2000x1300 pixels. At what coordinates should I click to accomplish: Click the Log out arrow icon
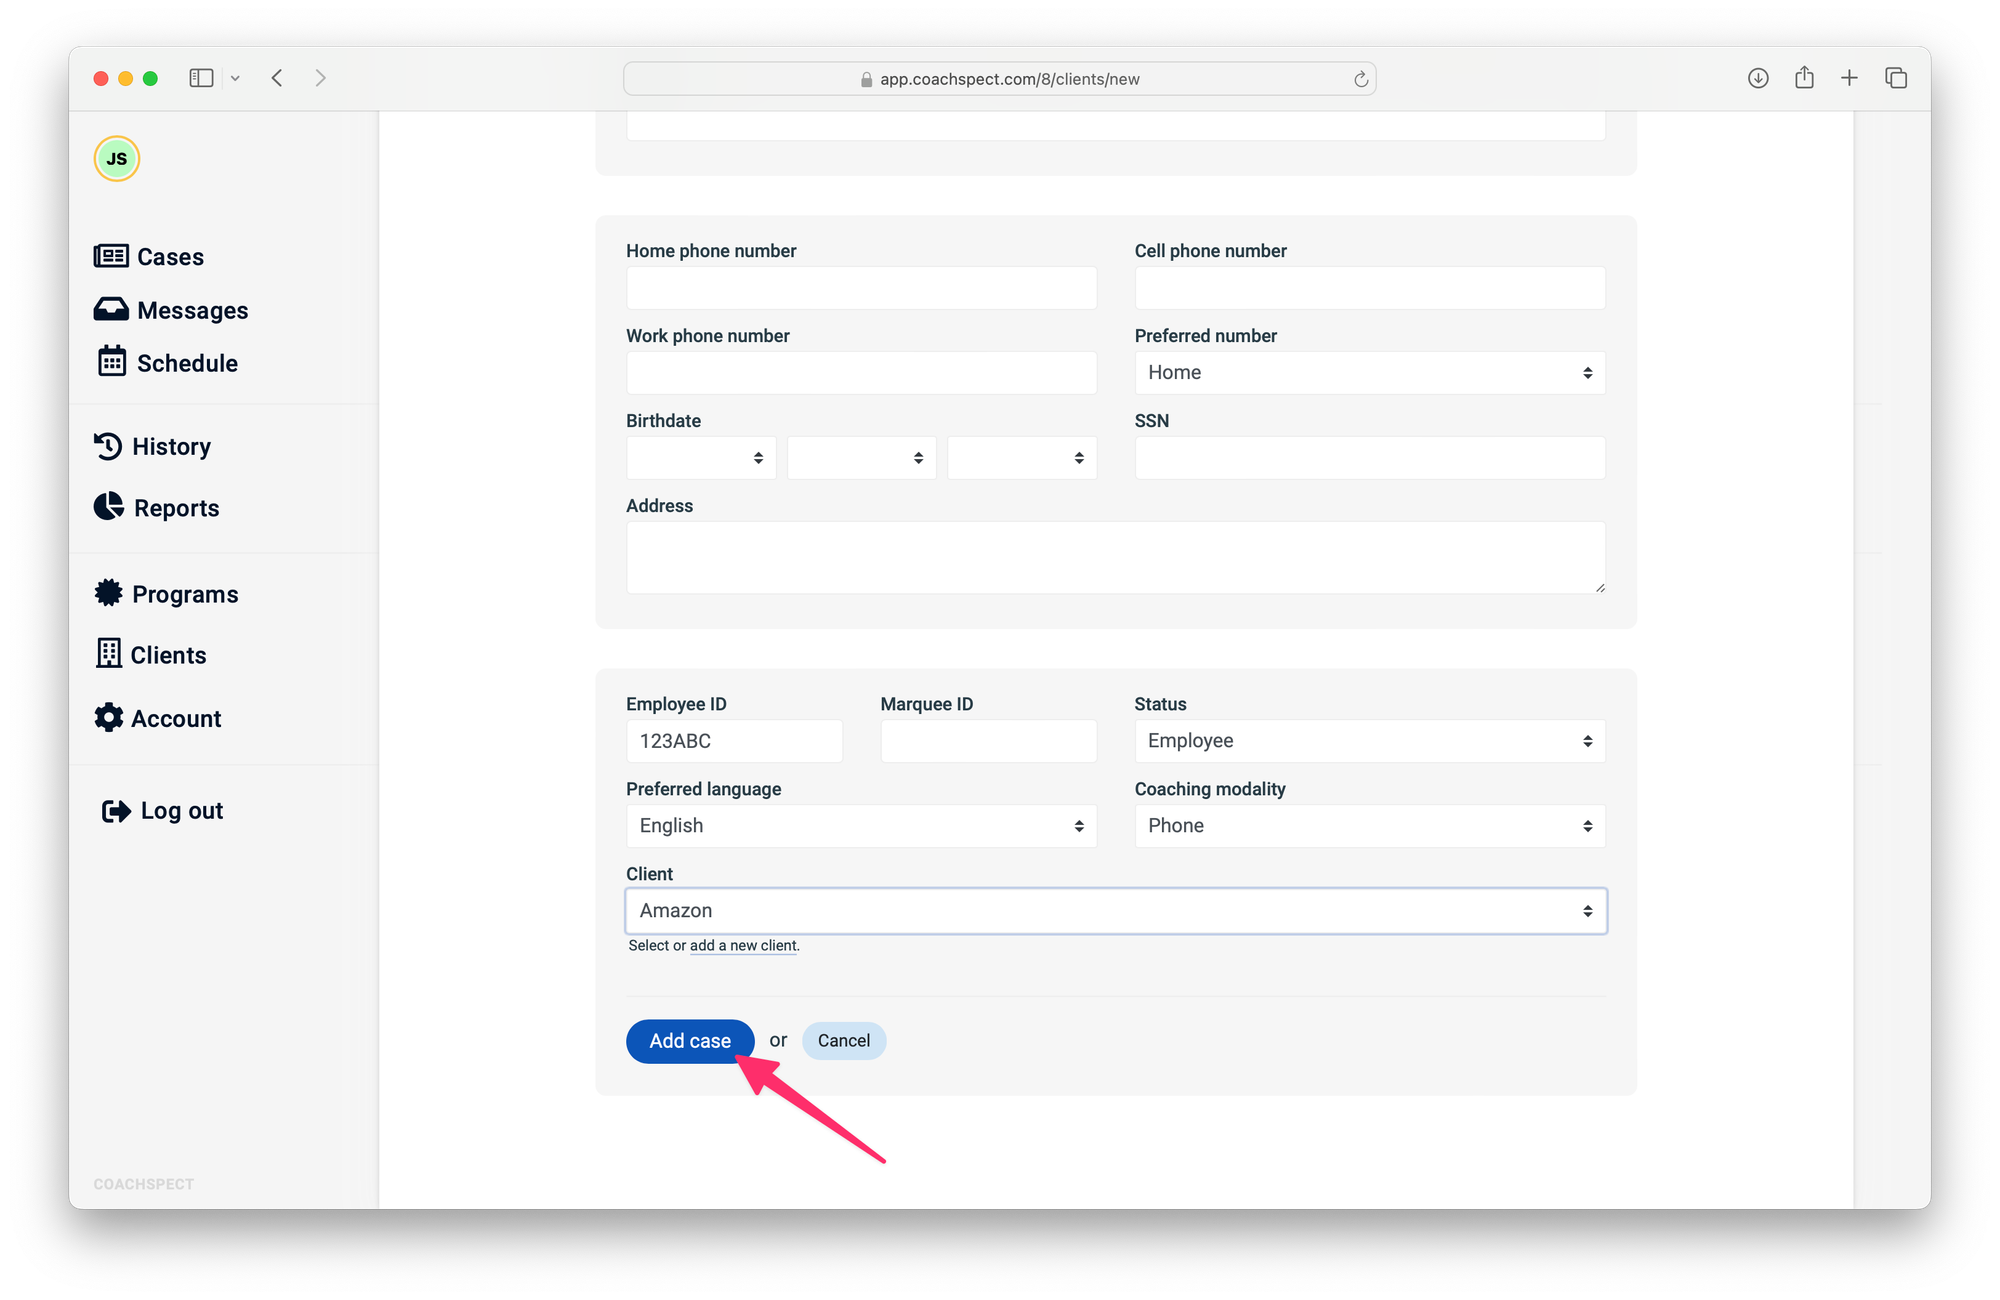click(116, 811)
